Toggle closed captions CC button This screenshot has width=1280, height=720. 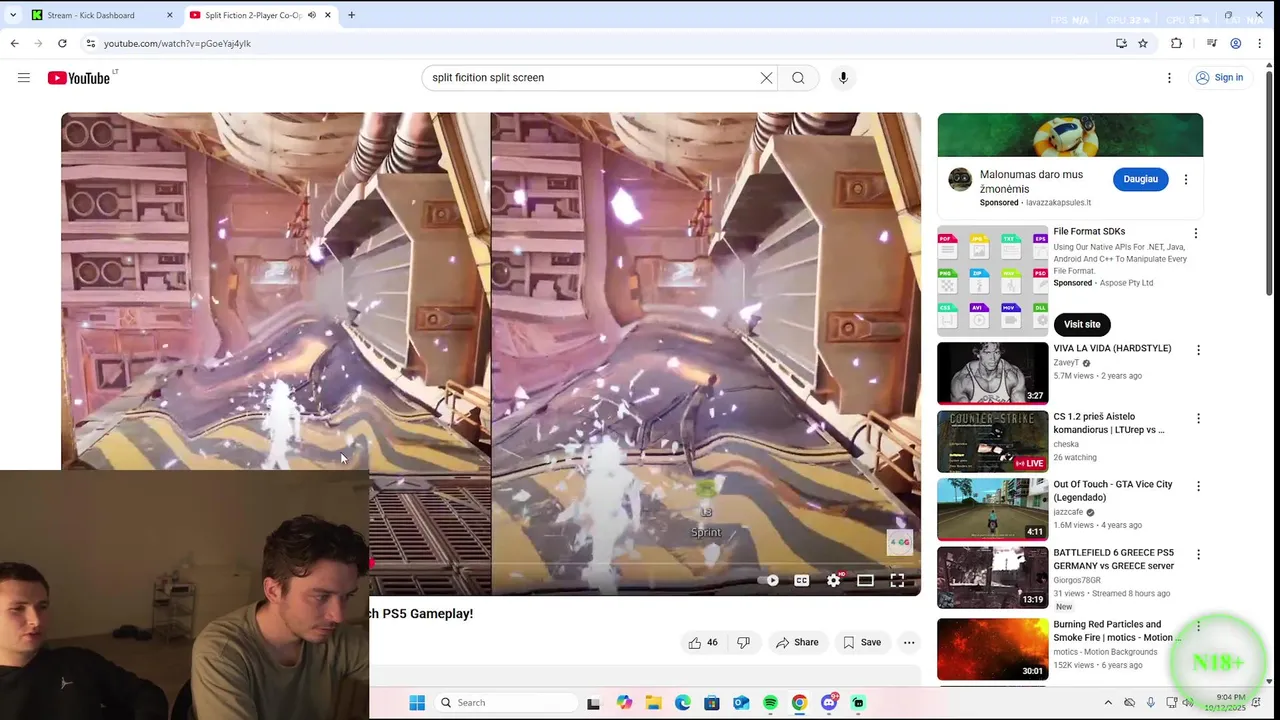click(801, 580)
